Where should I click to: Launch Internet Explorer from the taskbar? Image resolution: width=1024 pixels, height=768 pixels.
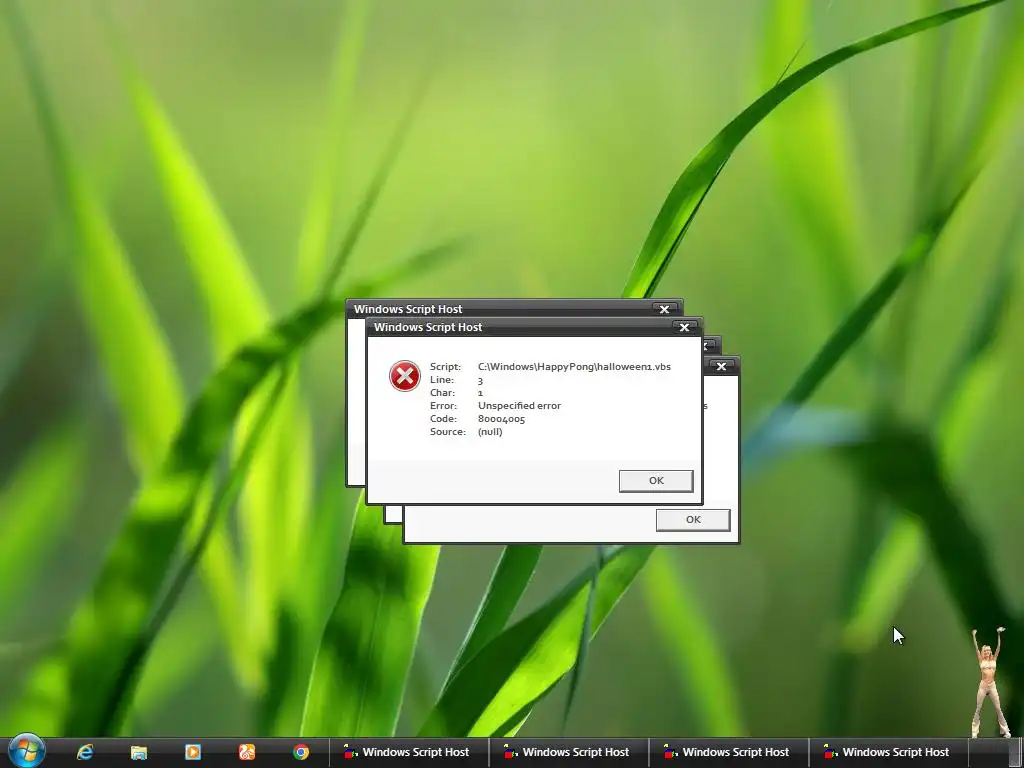pyautogui.click(x=85, y=752)
